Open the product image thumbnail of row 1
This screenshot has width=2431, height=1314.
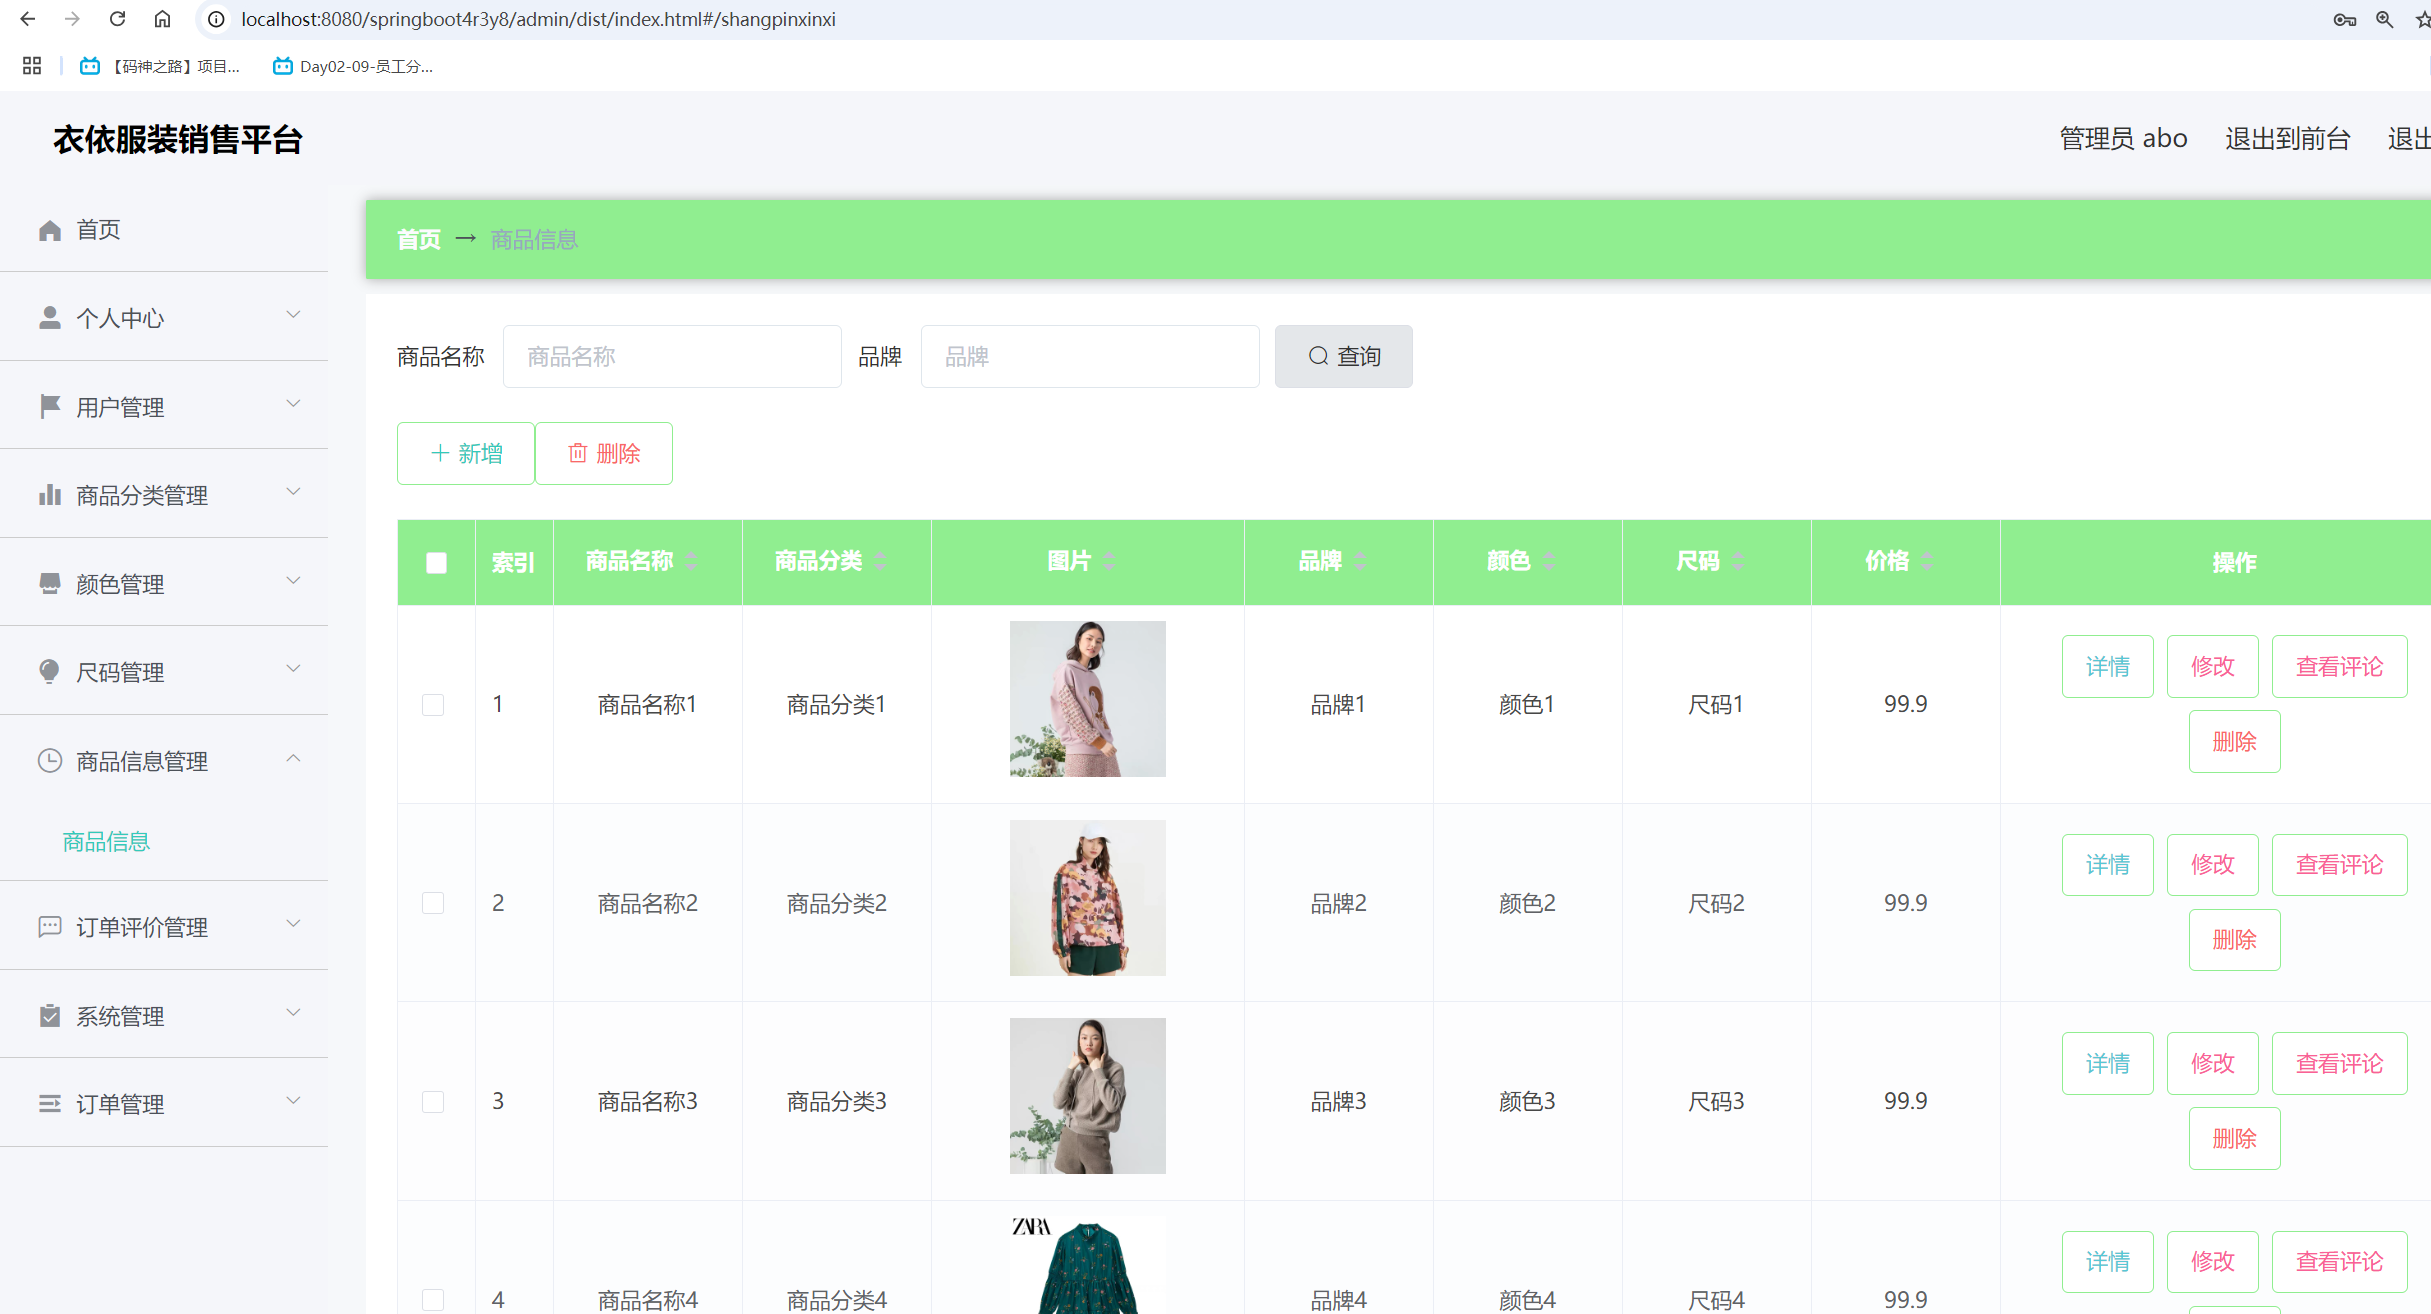point(1087,698)
